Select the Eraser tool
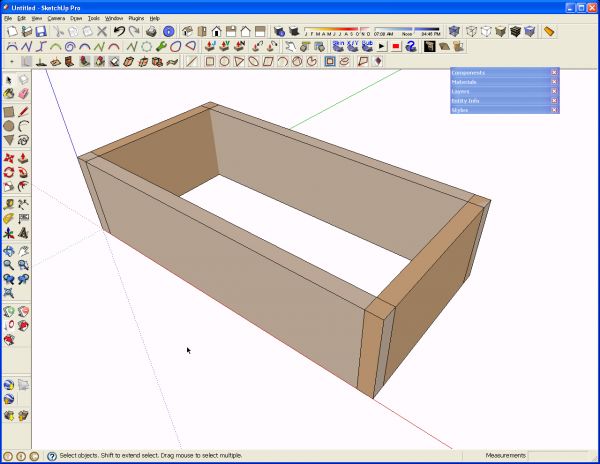Viewport: 600px width, 464px height. 23,94
